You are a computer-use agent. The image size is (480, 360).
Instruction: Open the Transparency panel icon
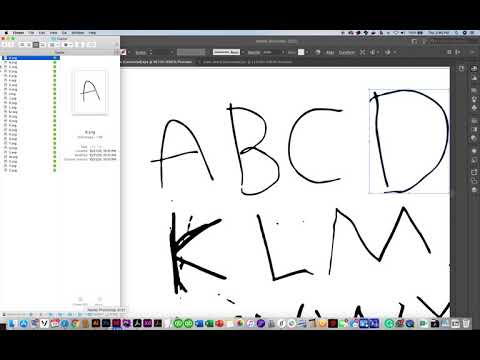coord(474,138)
